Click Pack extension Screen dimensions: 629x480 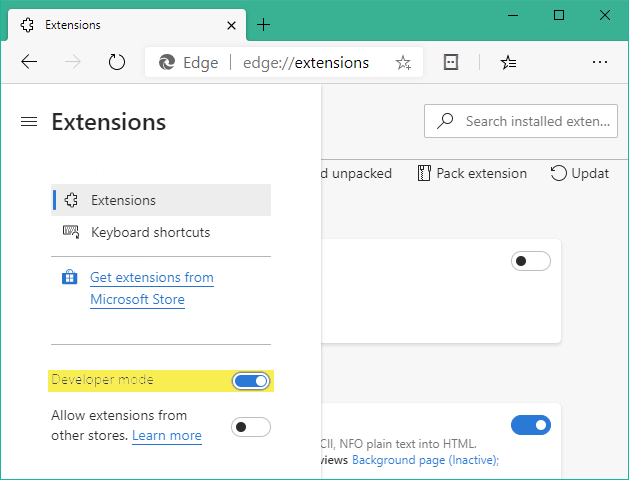472,173
